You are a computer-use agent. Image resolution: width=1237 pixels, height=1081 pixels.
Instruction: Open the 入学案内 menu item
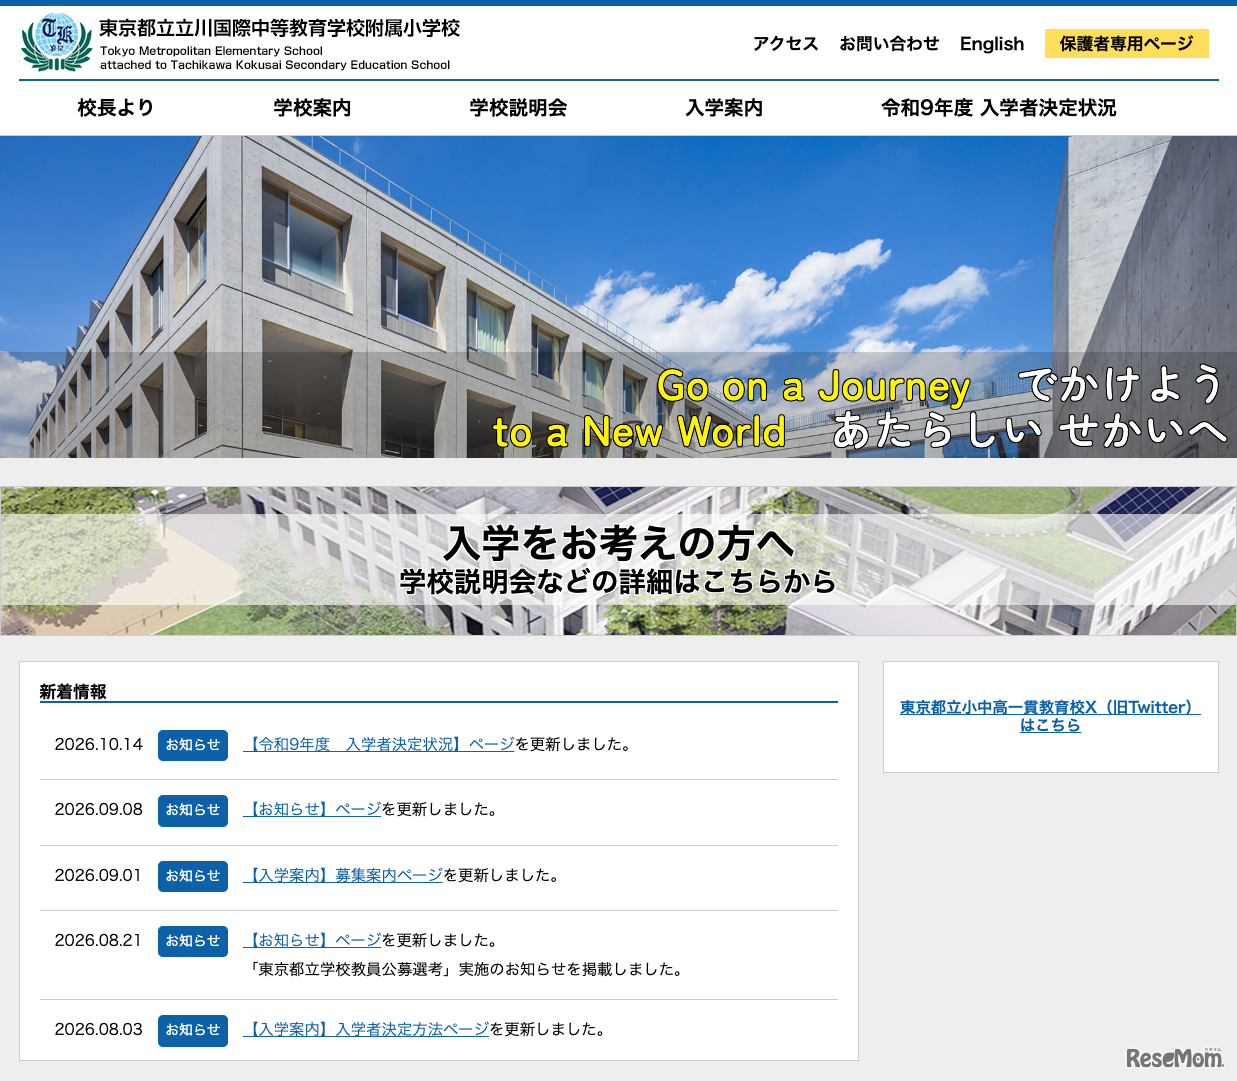tap(724, 108)
